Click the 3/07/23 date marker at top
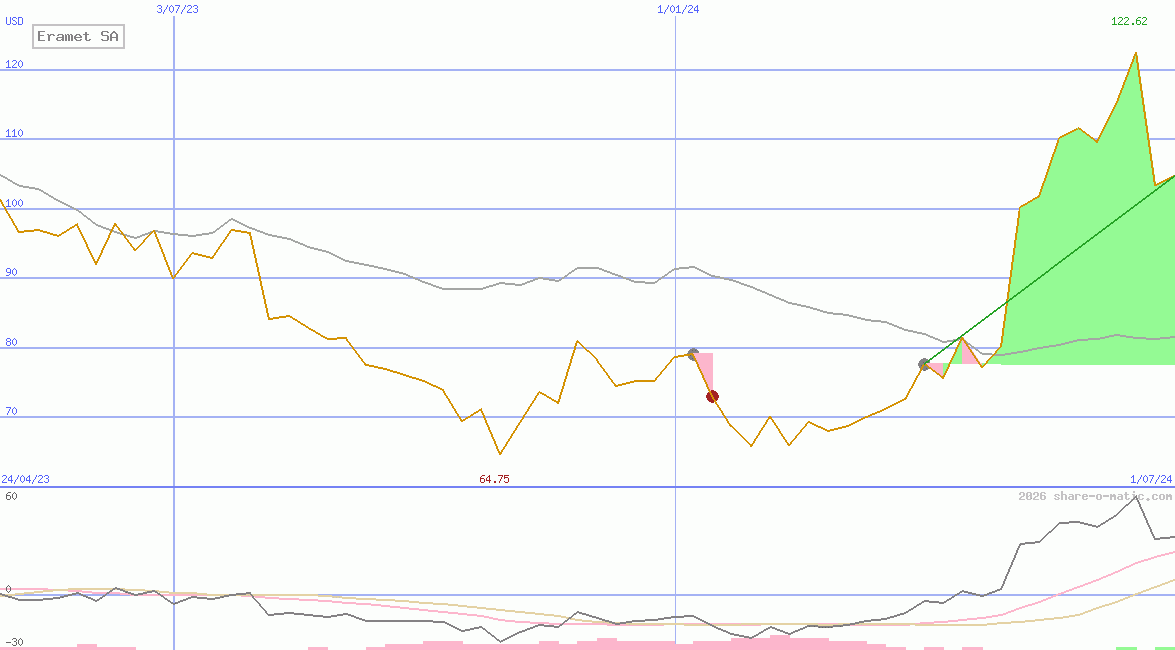The height and width of the screenshot is (650, 1175). (178, 9)
